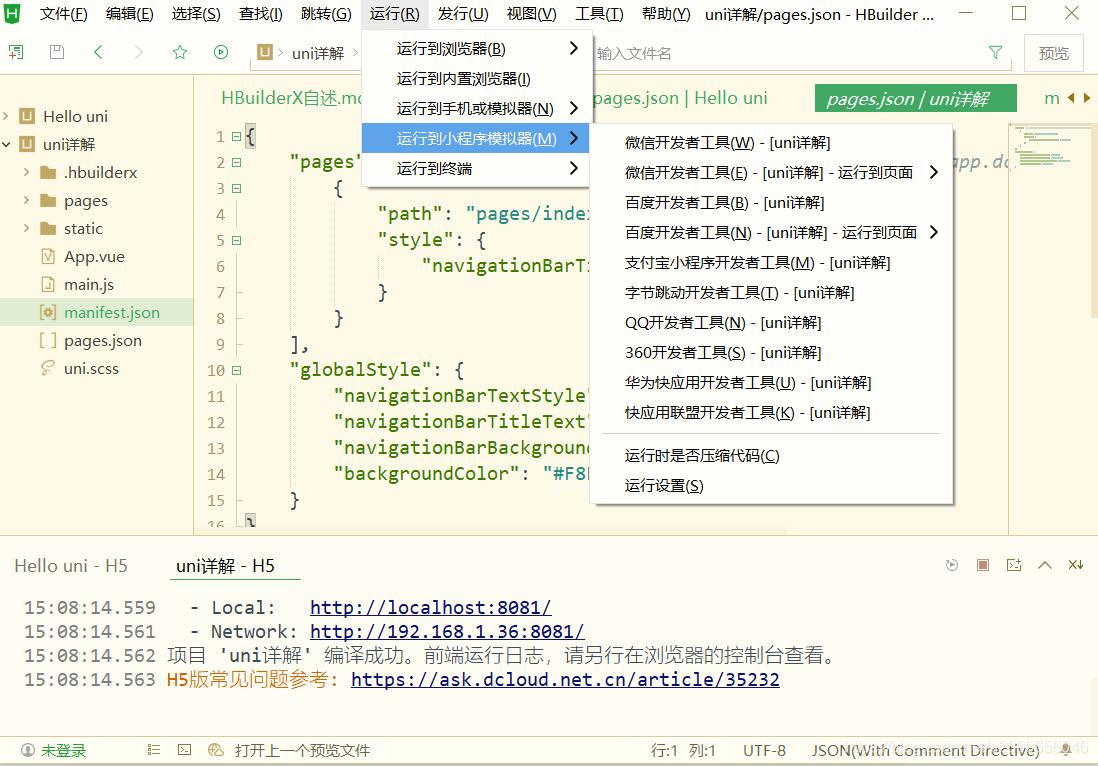Open the localhost:8081 link
Screen dimensions: 1098x766
coord(431,608)
